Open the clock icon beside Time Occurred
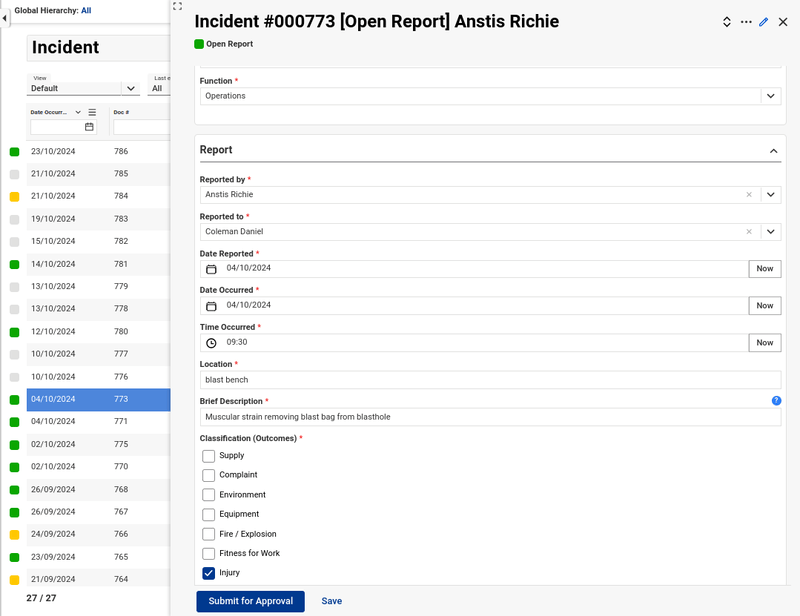This screenshot has width=800, height=616. tap(211, 343)
